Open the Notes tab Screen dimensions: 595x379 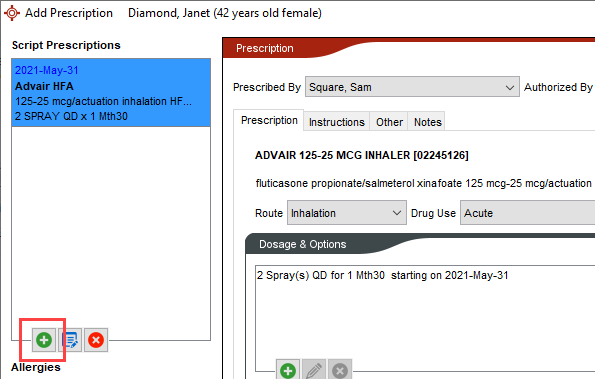pos(427,122)
